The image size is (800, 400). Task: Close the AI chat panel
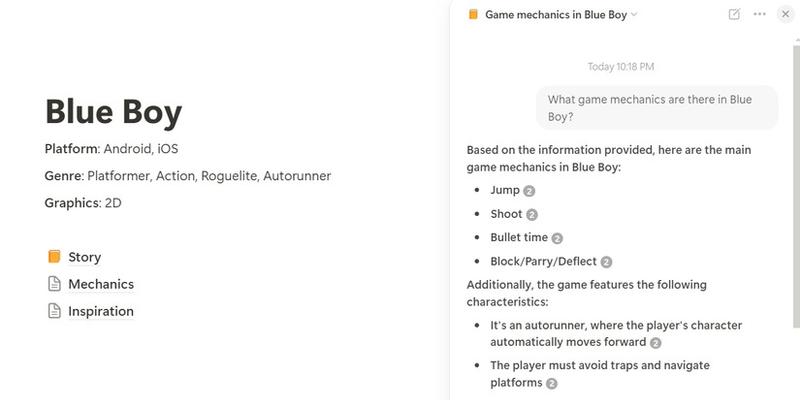point(785,14)
